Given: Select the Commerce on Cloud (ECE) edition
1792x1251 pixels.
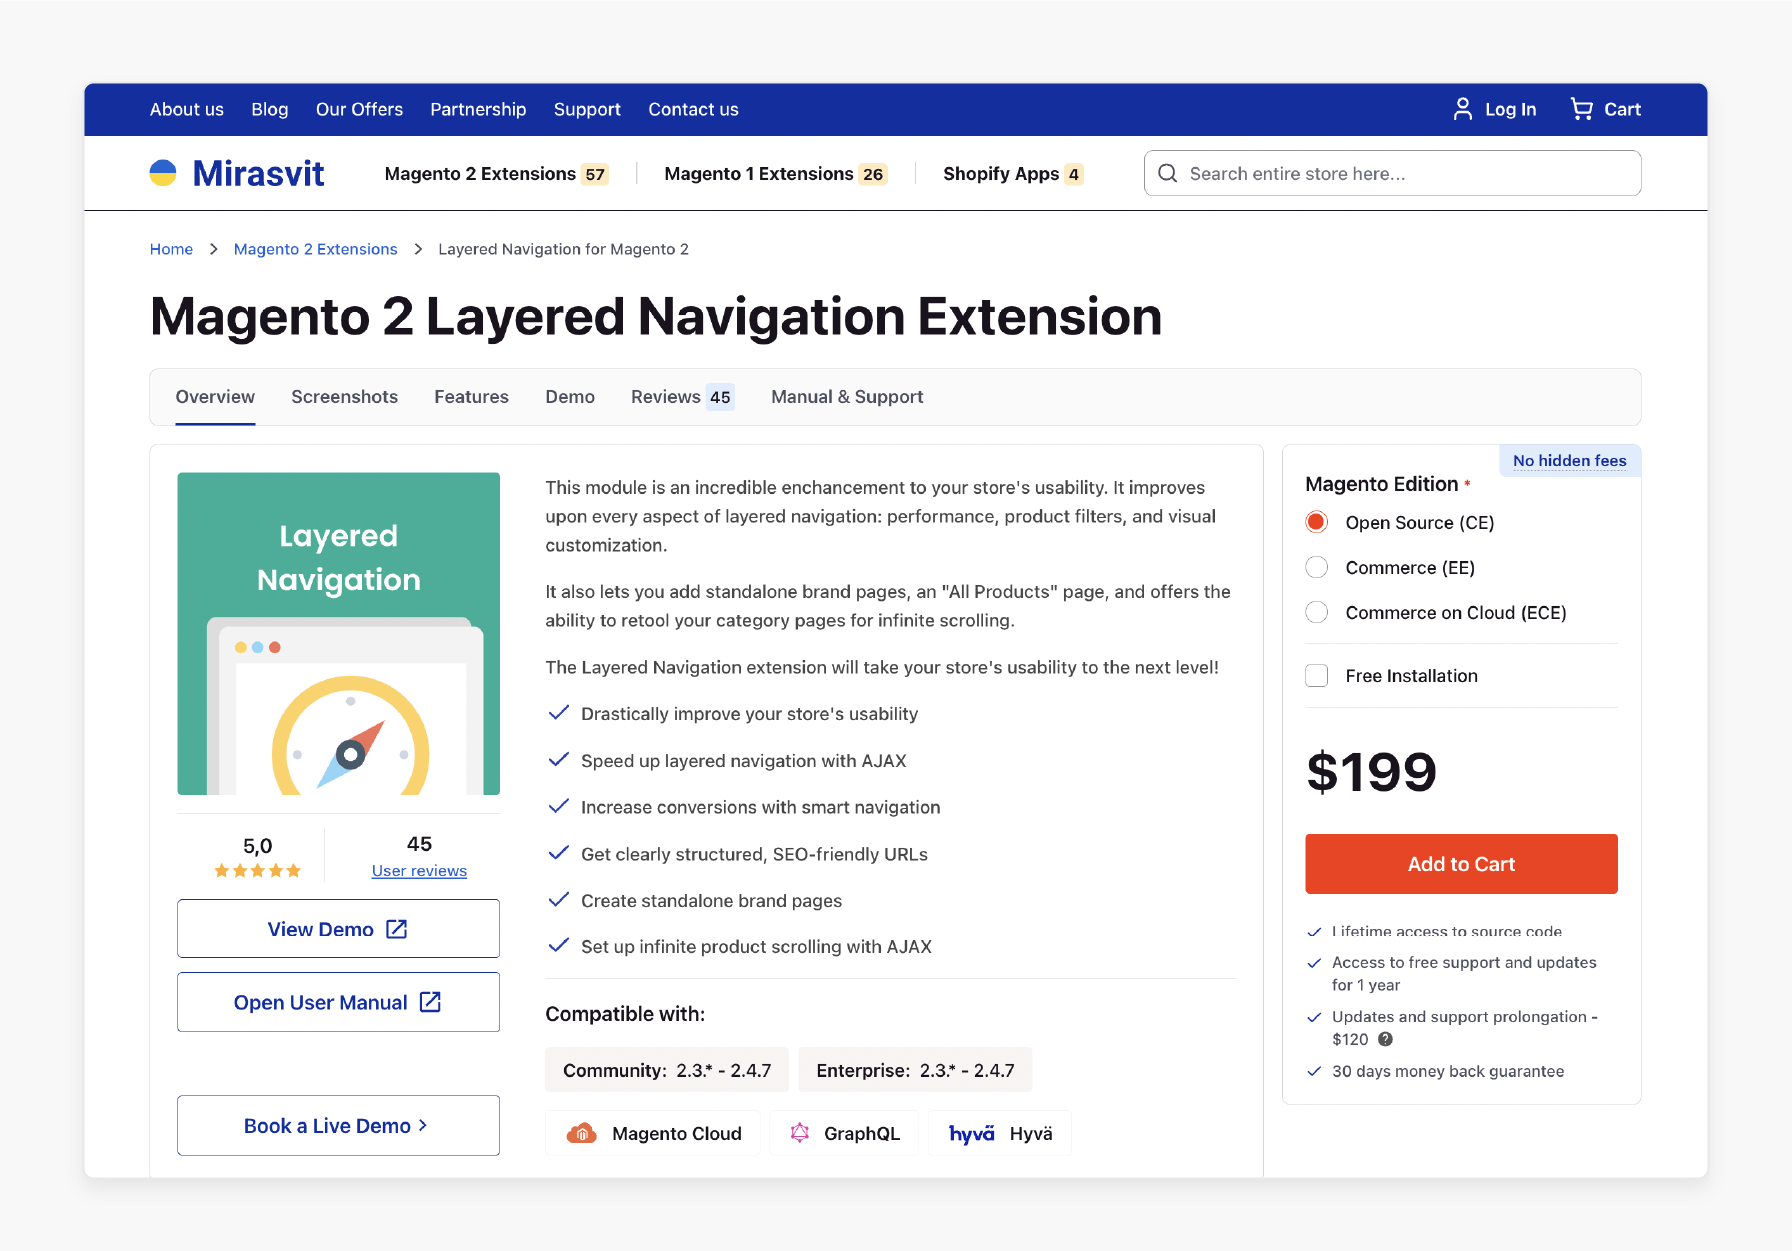Looking at the screenshot, I should click(1317, 612).
